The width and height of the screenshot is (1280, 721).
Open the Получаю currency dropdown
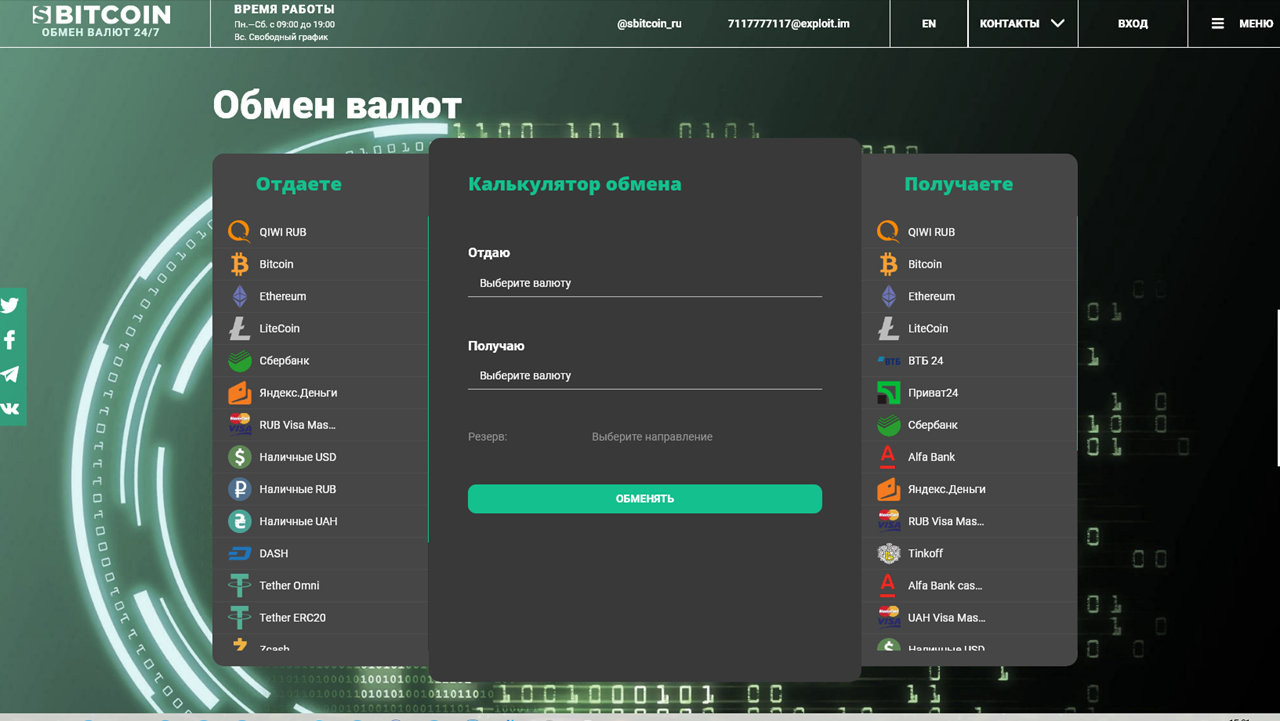(x=645, y=376)
